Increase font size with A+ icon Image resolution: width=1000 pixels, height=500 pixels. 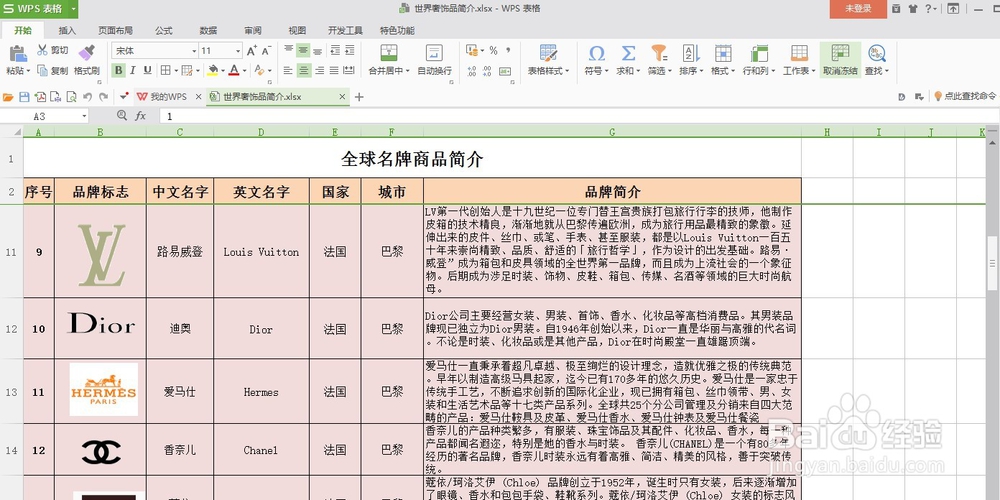pyautogui.click(x=251, y=50)
